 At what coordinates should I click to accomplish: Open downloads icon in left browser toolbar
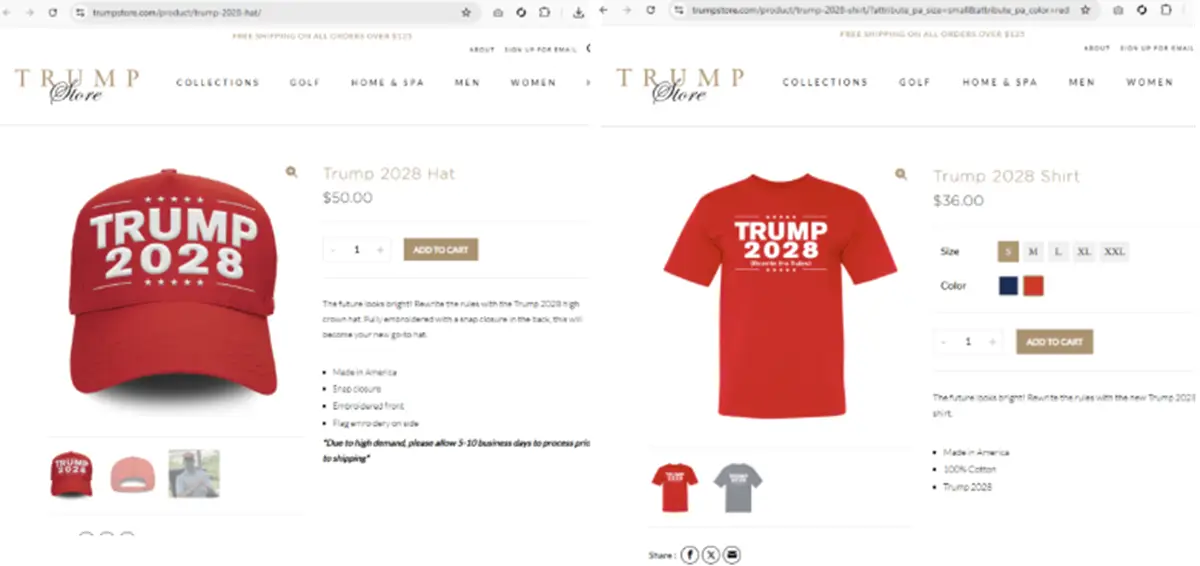(x=579, y=12)
